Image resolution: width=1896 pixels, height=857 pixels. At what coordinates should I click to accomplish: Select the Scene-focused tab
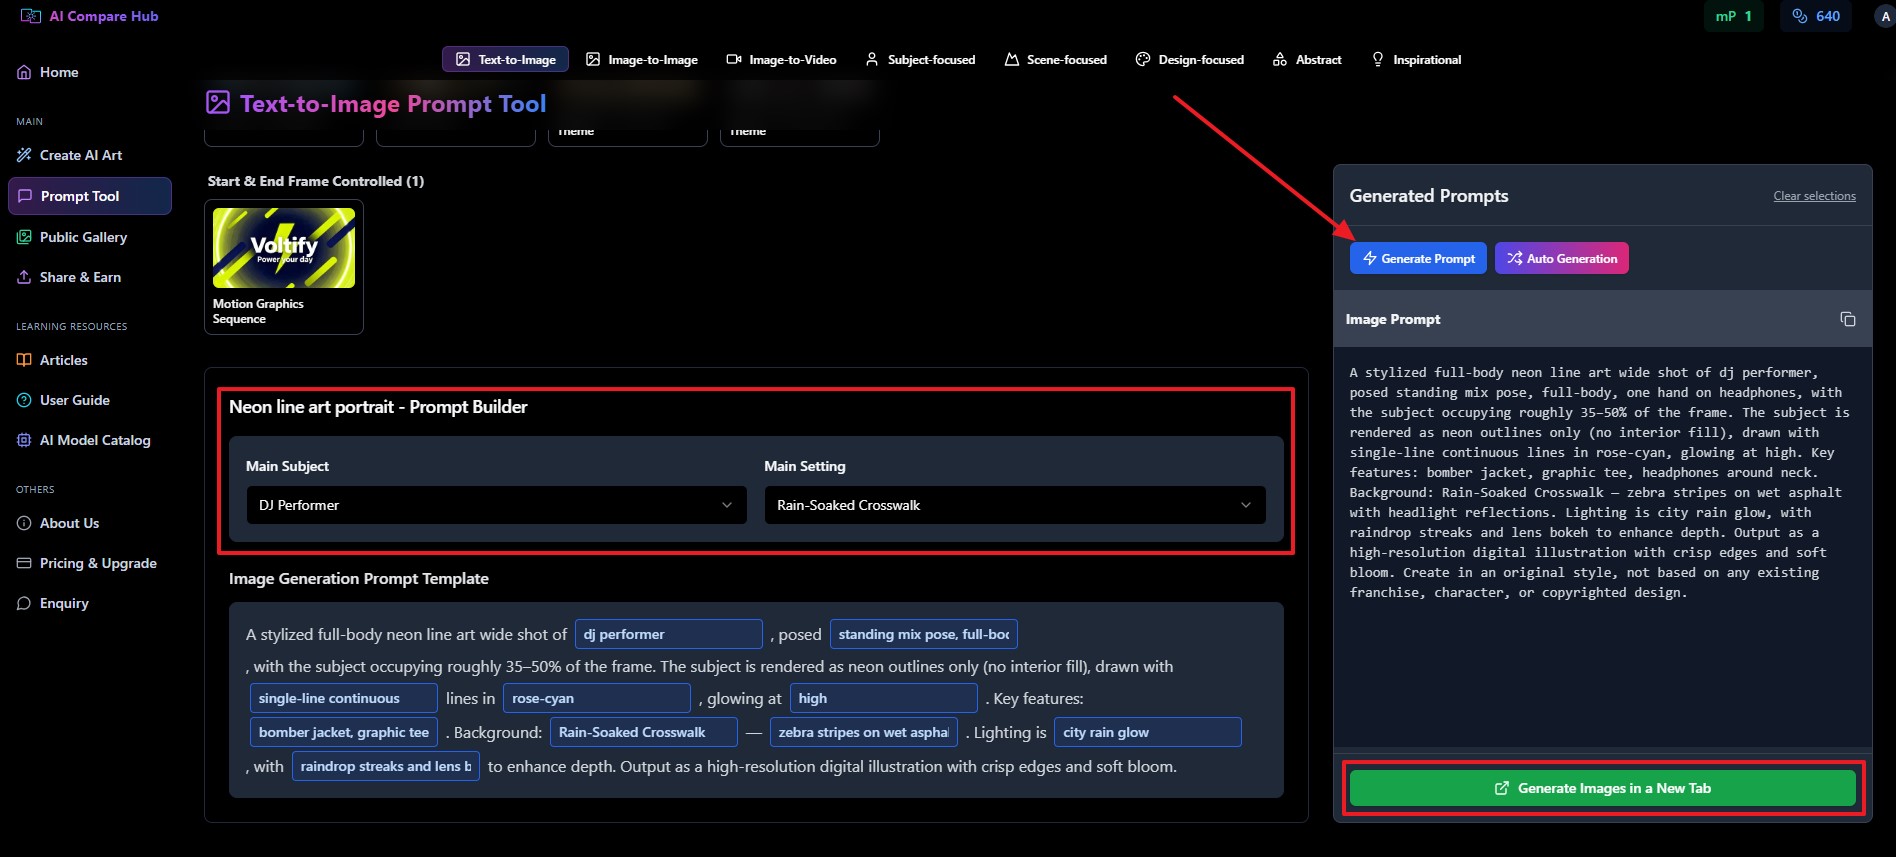pos(1056,59)
